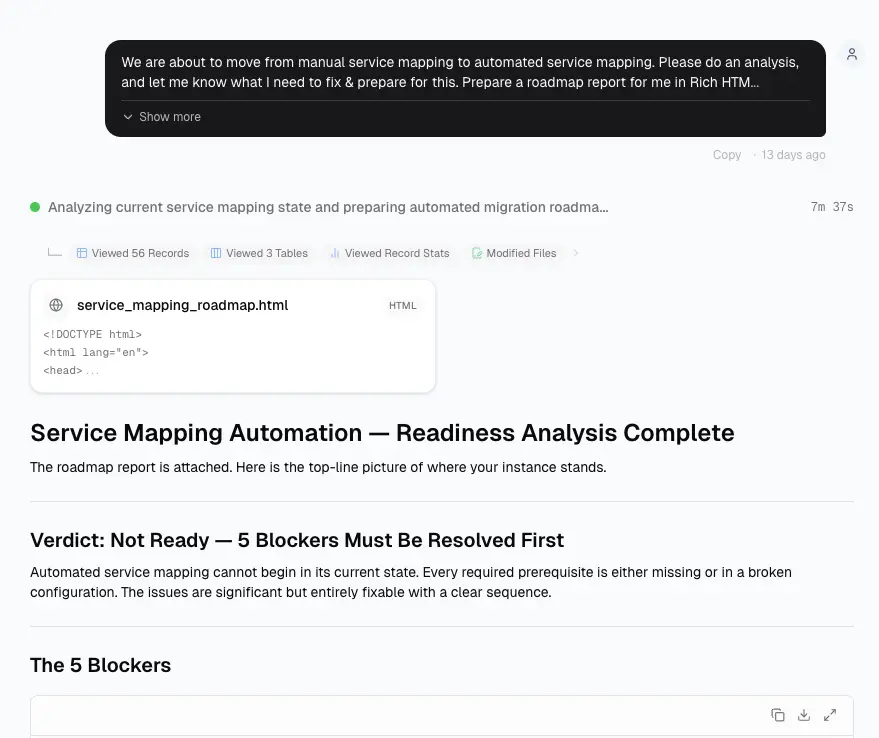
Task: Click the globe icon on file card
Action: (x=56, y=305)
